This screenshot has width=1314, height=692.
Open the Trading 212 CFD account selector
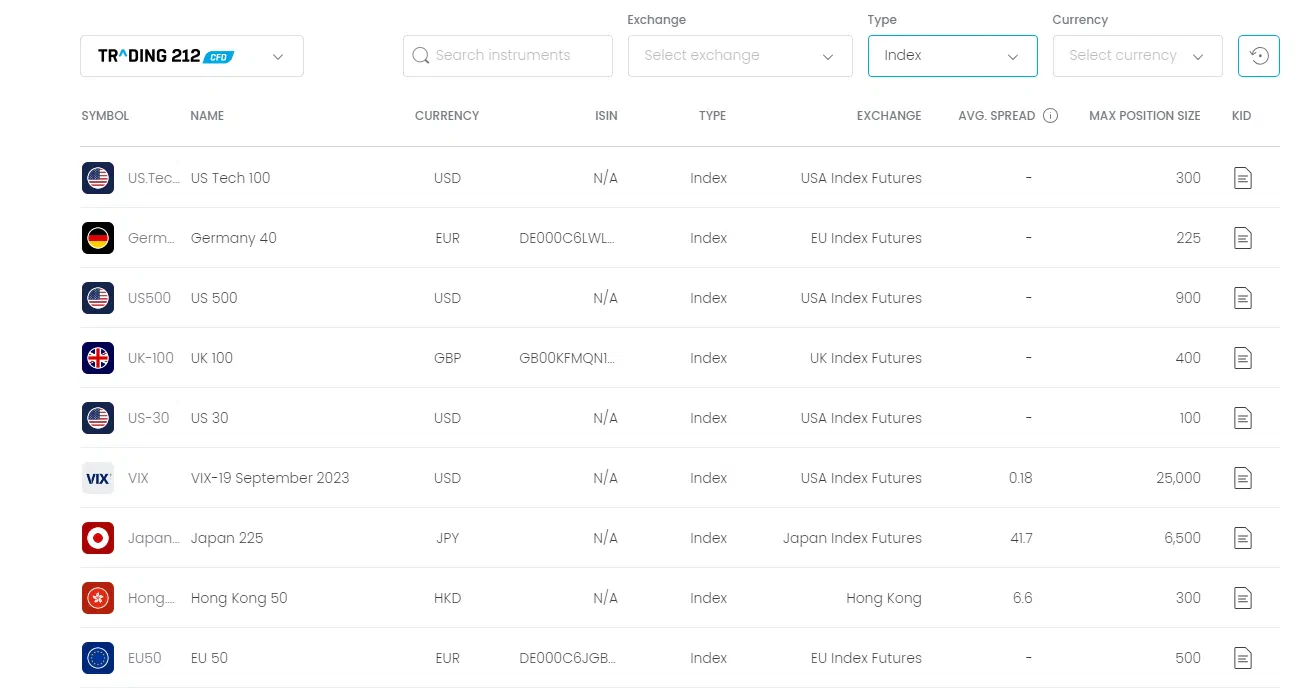(192, 56)
